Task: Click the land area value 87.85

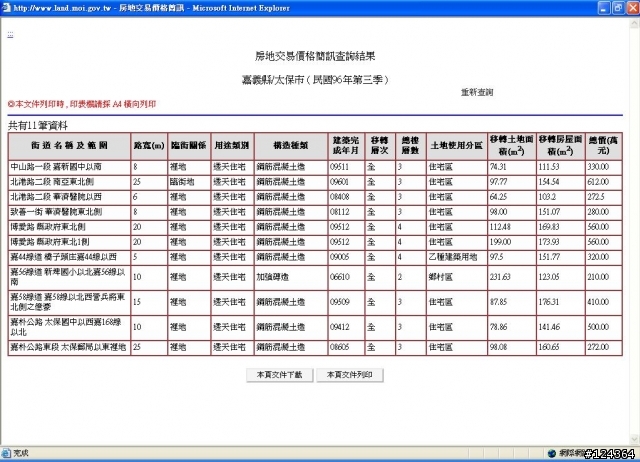Action: pyautogui.click(x=498, y=302)
